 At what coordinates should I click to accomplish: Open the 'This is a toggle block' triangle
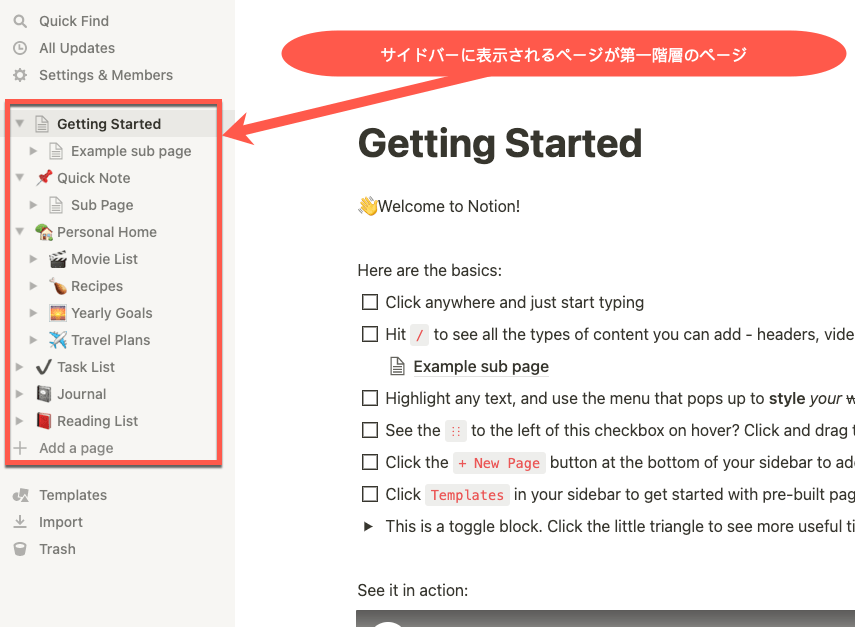(369, 527)
